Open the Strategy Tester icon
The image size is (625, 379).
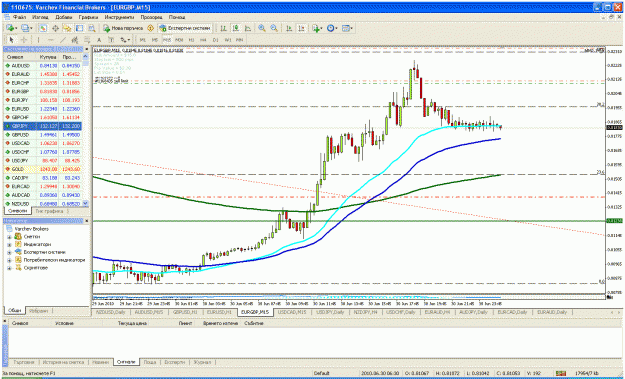pos(92,28)
